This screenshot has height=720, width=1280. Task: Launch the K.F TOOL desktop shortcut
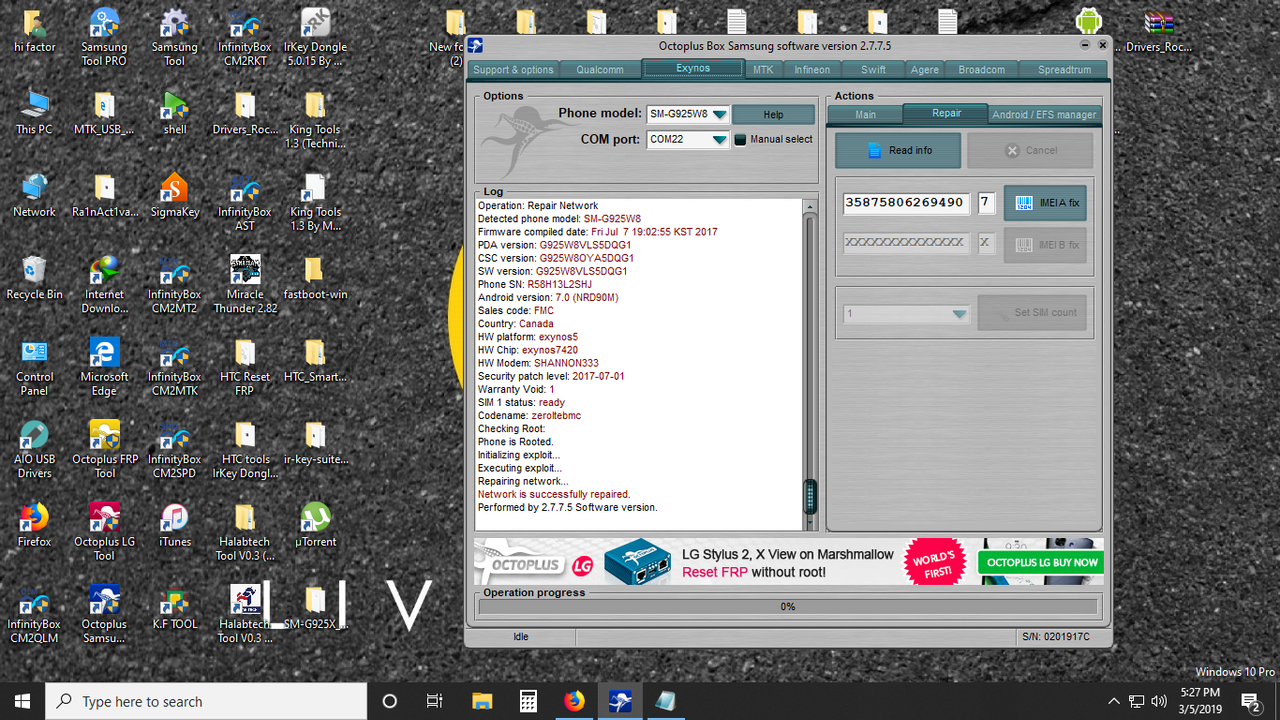coord(174,607)
